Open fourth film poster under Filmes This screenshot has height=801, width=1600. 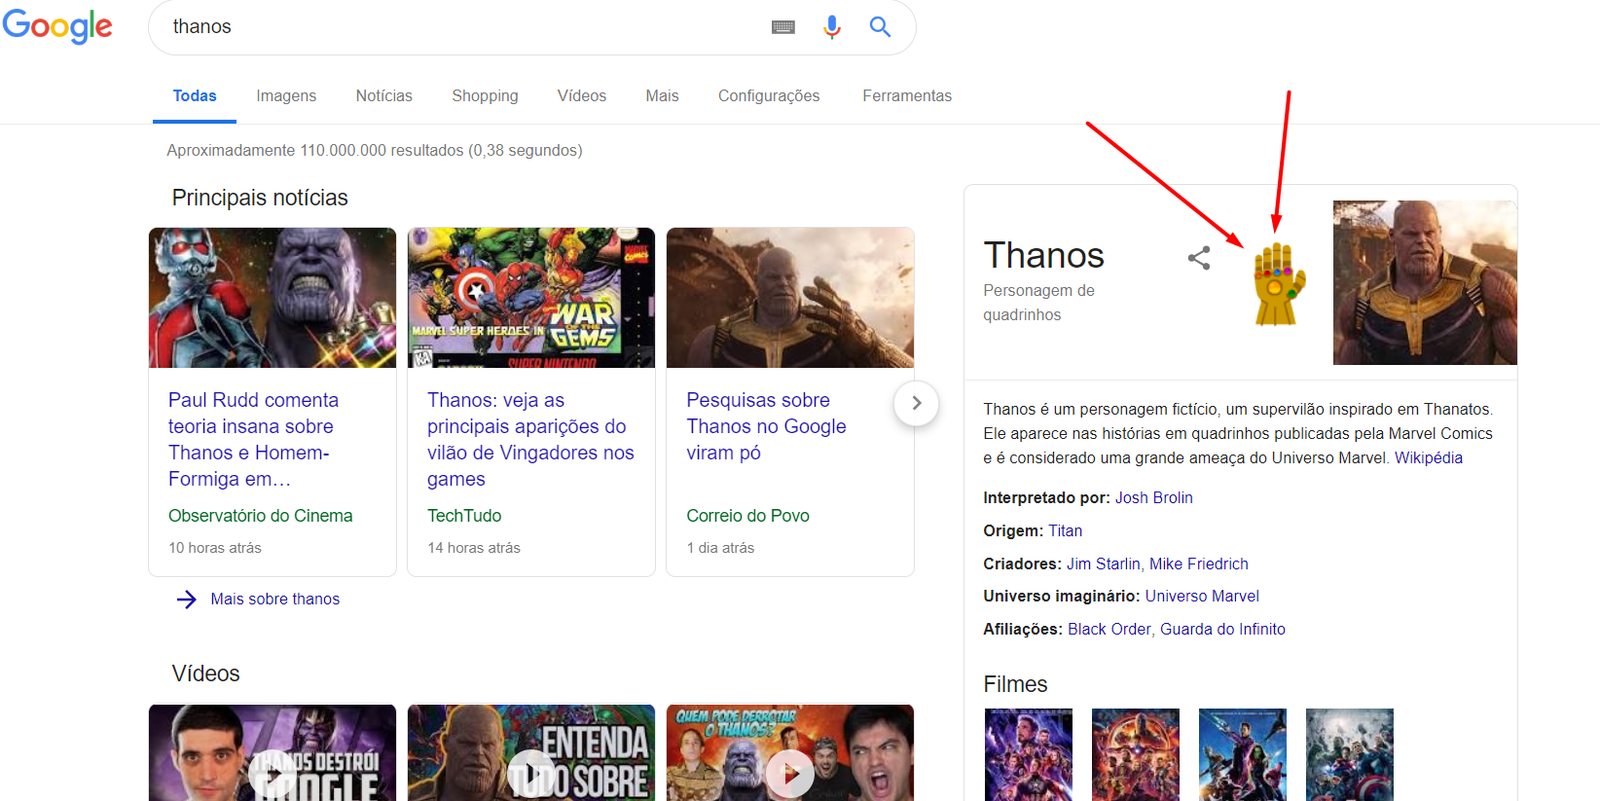(1350, 755)
